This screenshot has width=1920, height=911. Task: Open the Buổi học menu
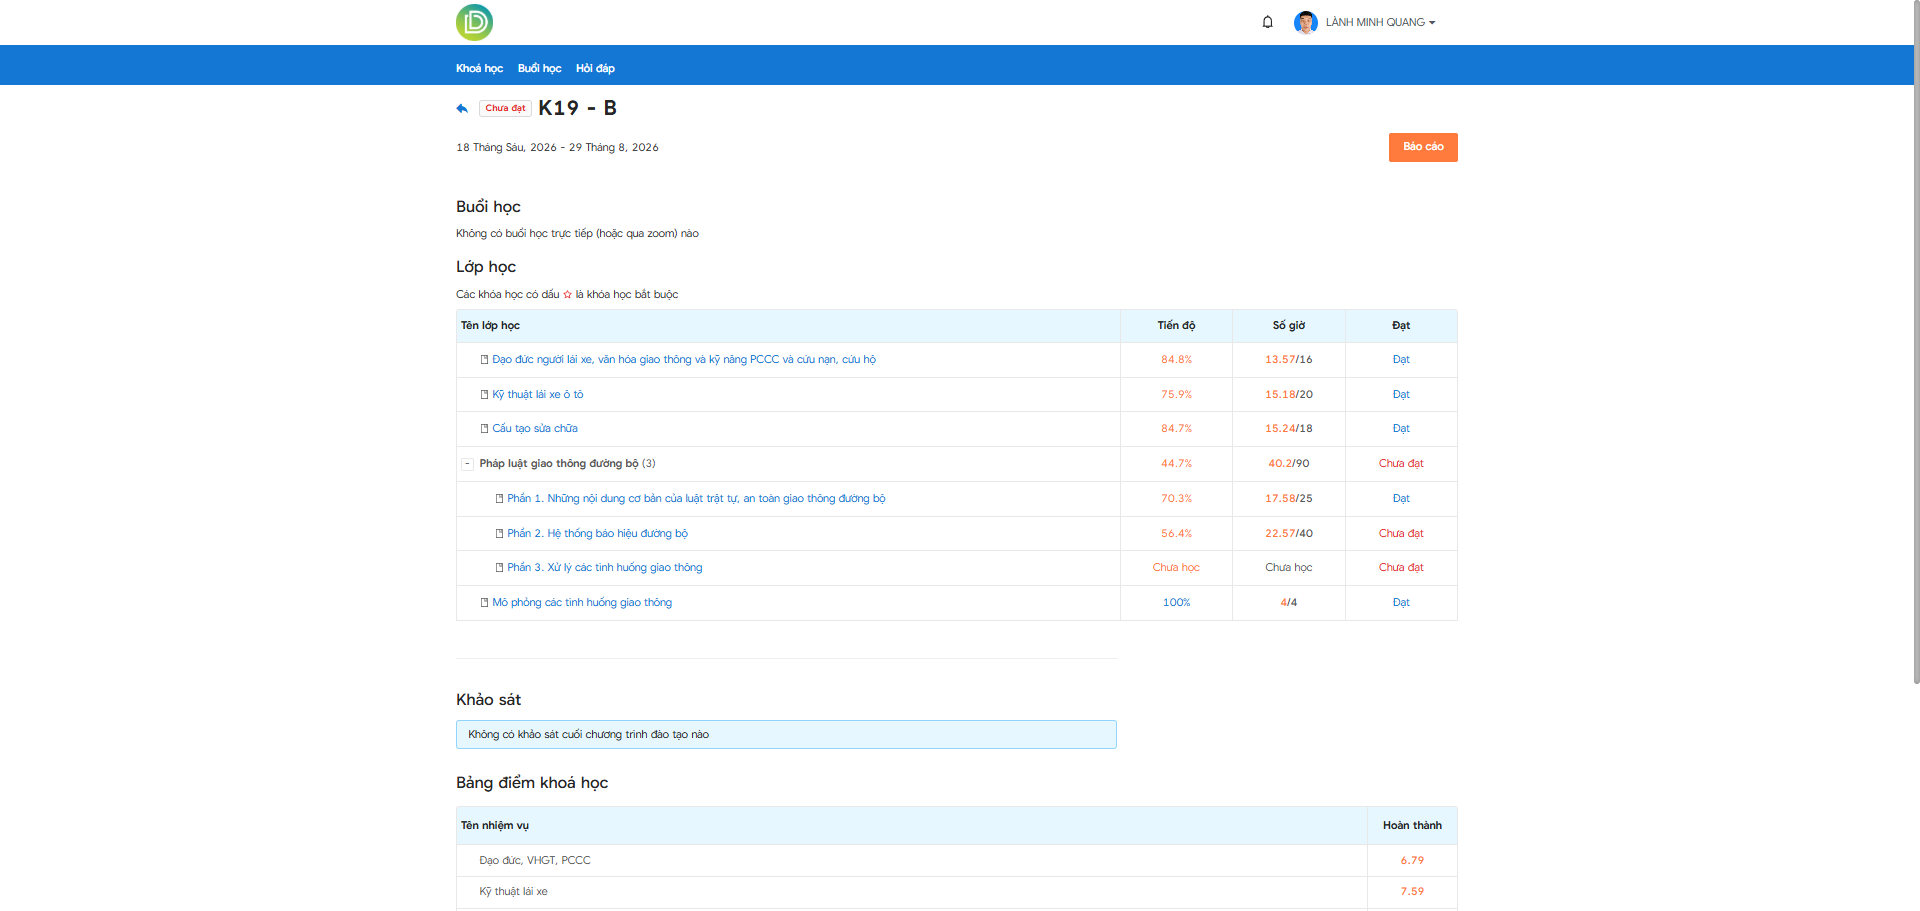pyautogui.click(x=539, y=68)
